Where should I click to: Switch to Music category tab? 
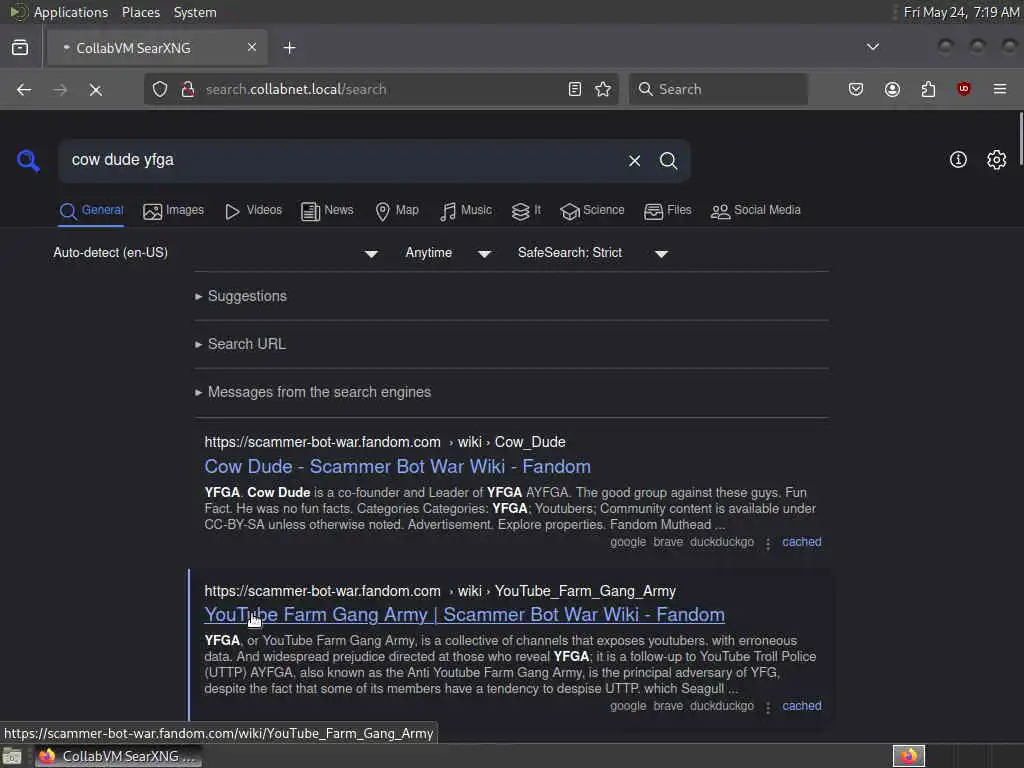coord(466,211)
